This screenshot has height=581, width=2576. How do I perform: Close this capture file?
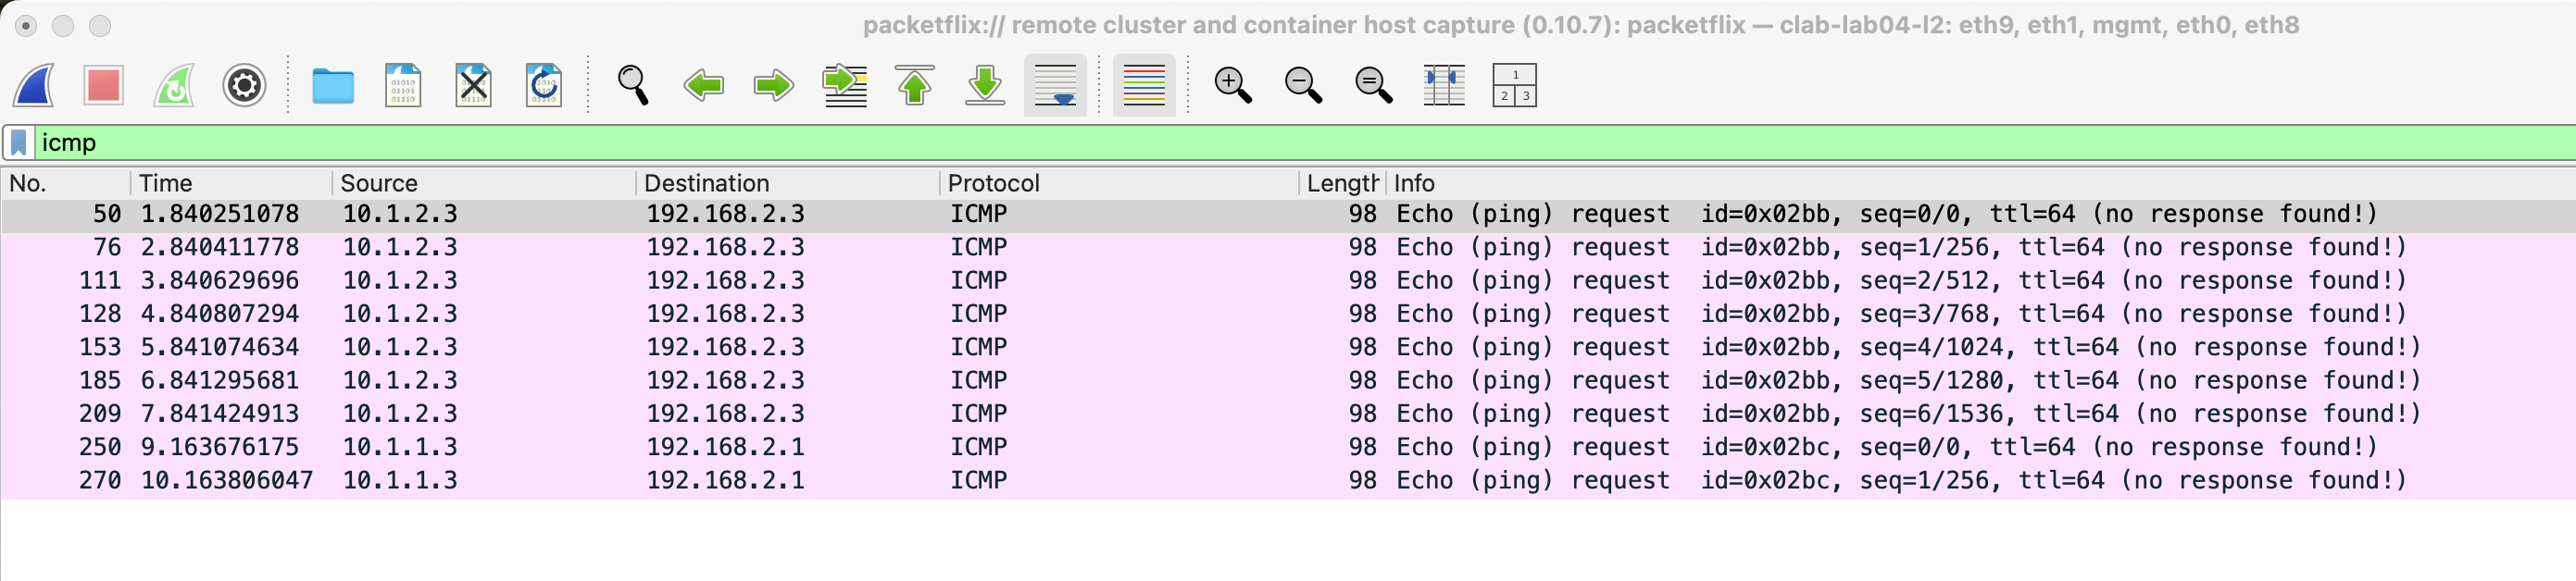pyautogui.click(x=473, y=86)
